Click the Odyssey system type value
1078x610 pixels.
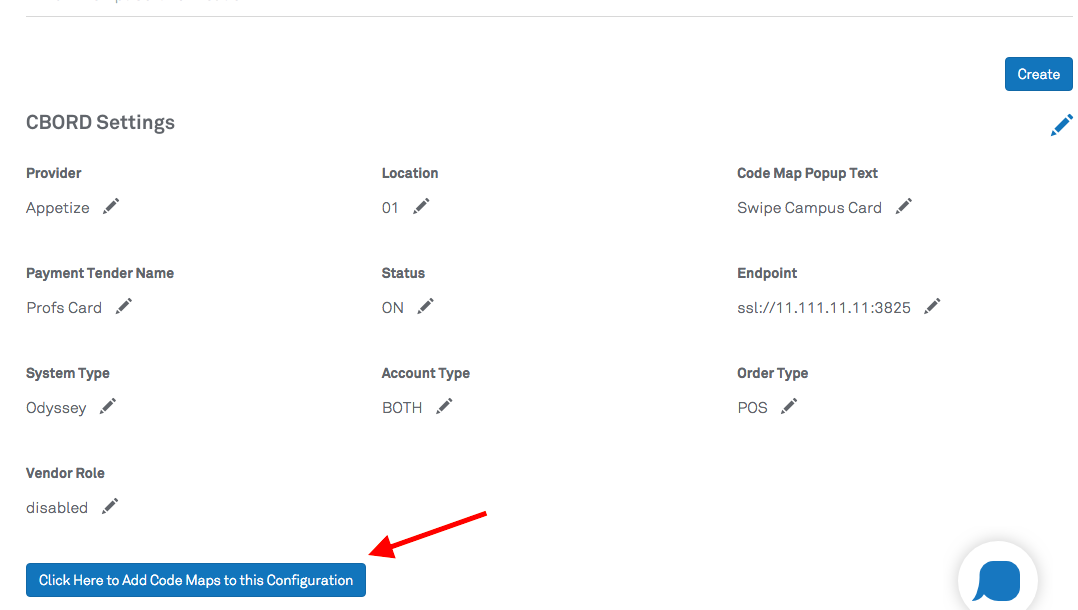[56, 408]
